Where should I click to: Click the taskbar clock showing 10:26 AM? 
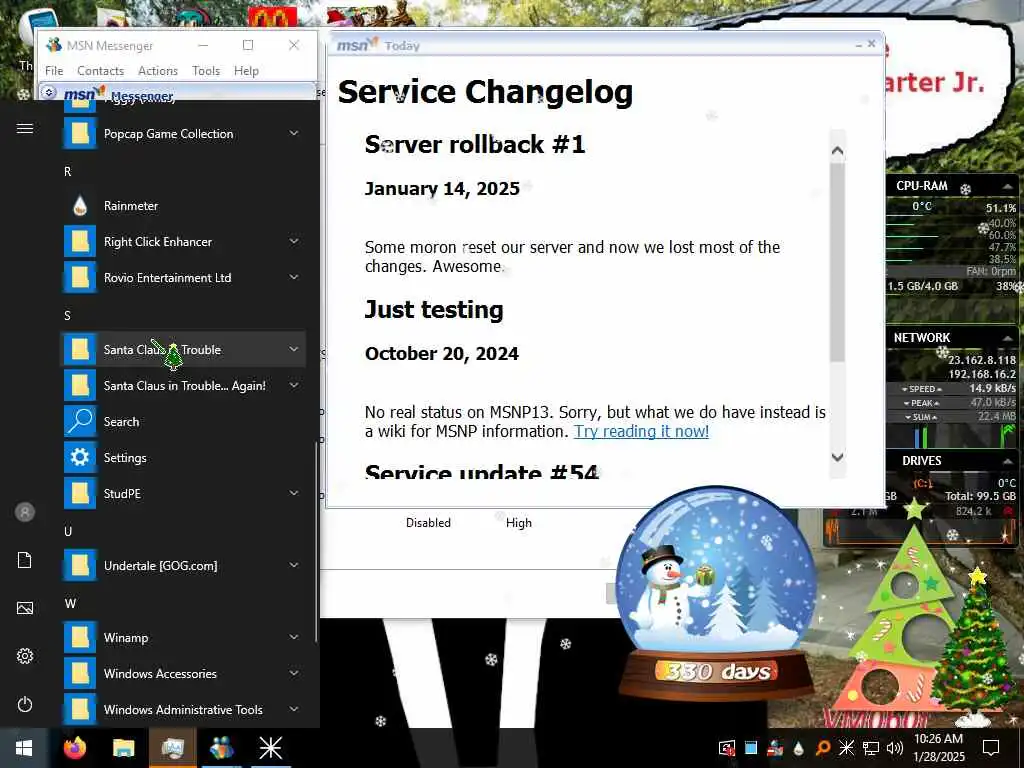939,748
